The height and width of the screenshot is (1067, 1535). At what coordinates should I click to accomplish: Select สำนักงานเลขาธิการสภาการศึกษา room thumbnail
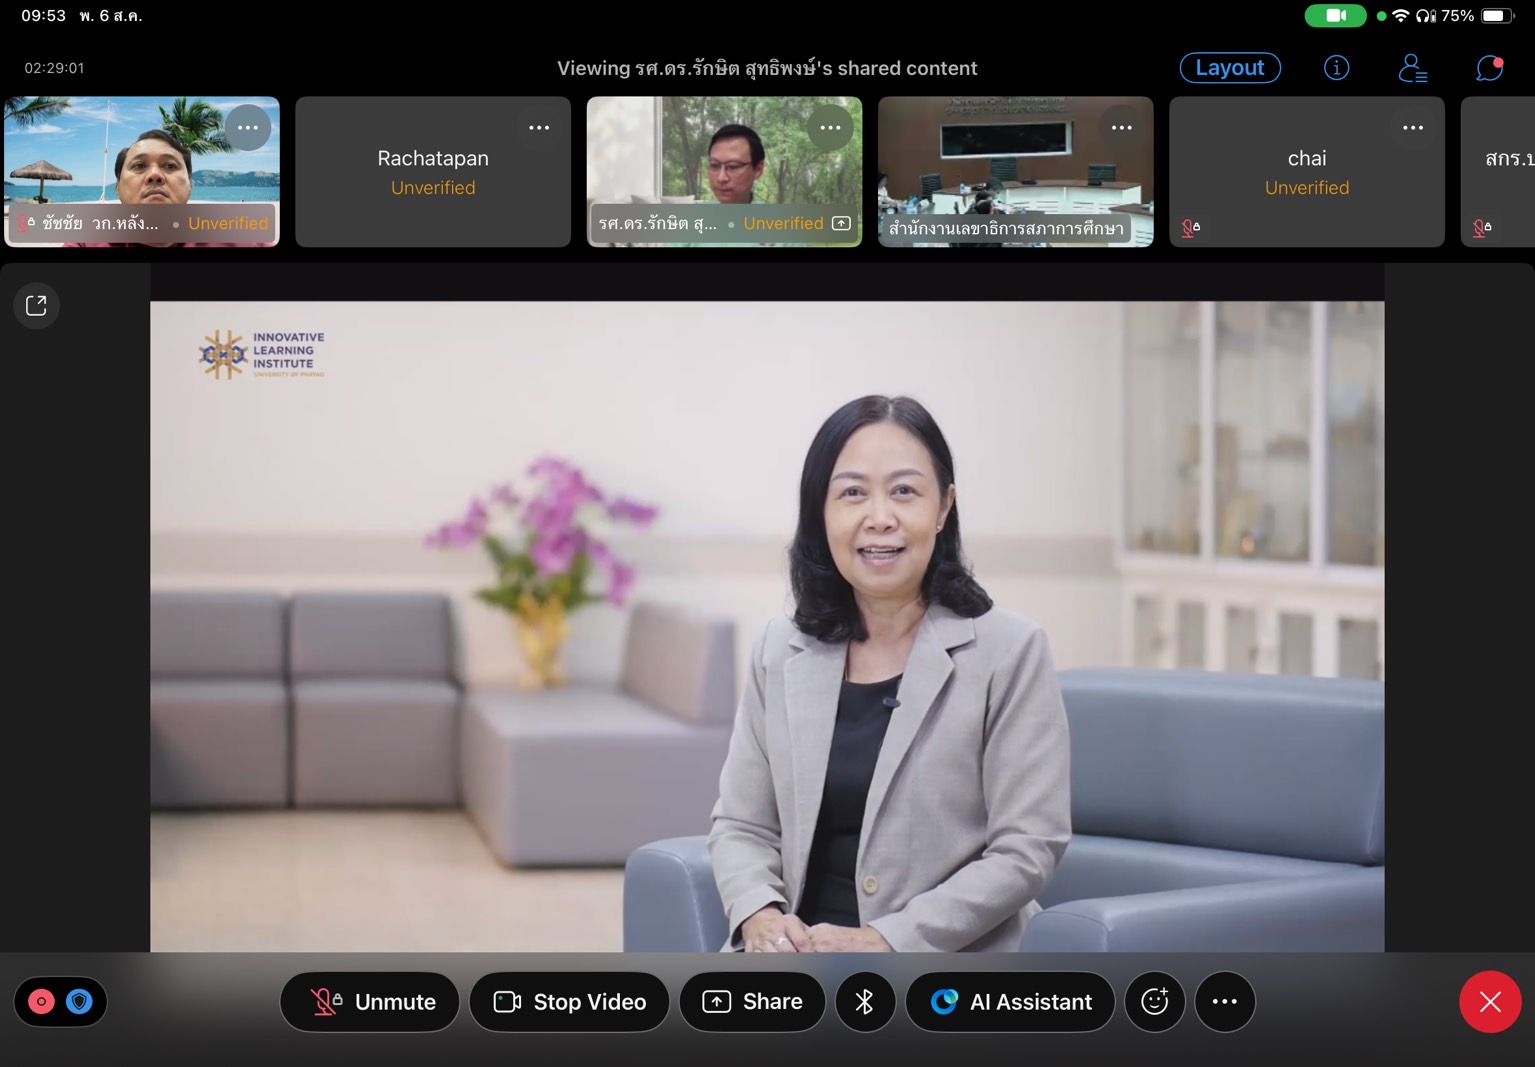click(x=1016, y=172)
